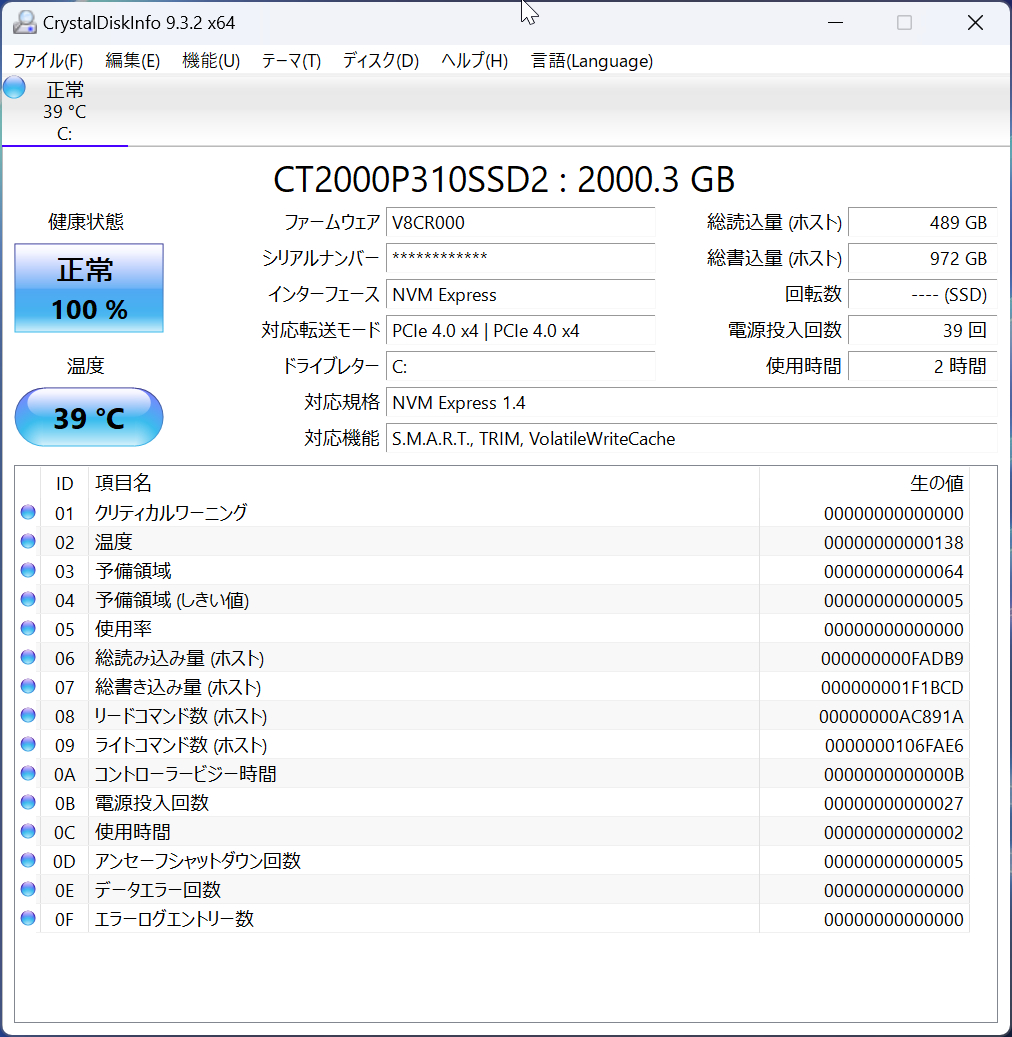Click the 正常 100 % health status button
The width and height of the screenshot is (1012, 1037).
pos(89,289)
